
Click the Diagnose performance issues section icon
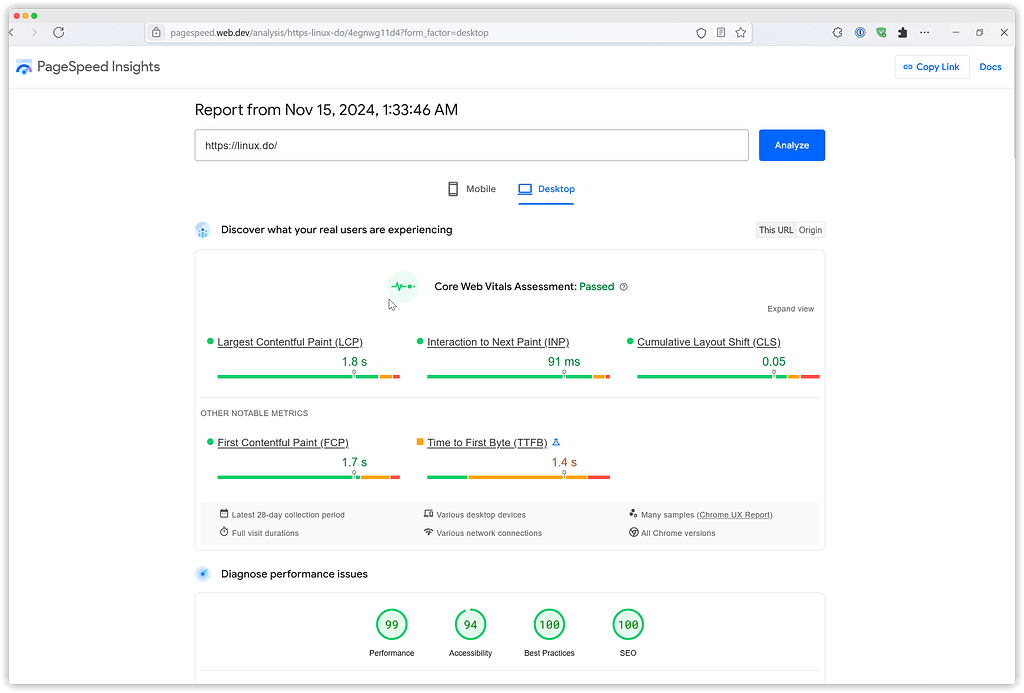pos(202,574)
